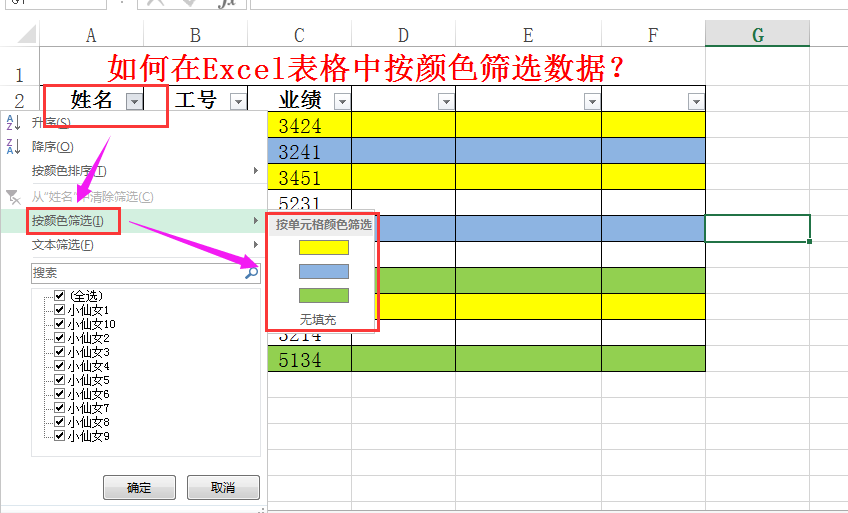Expand the 文本筛选 submenu arrow
Image resolution: width=848 pixels, height=513 pixels.
pyautogui.click(x=256, y=245)
